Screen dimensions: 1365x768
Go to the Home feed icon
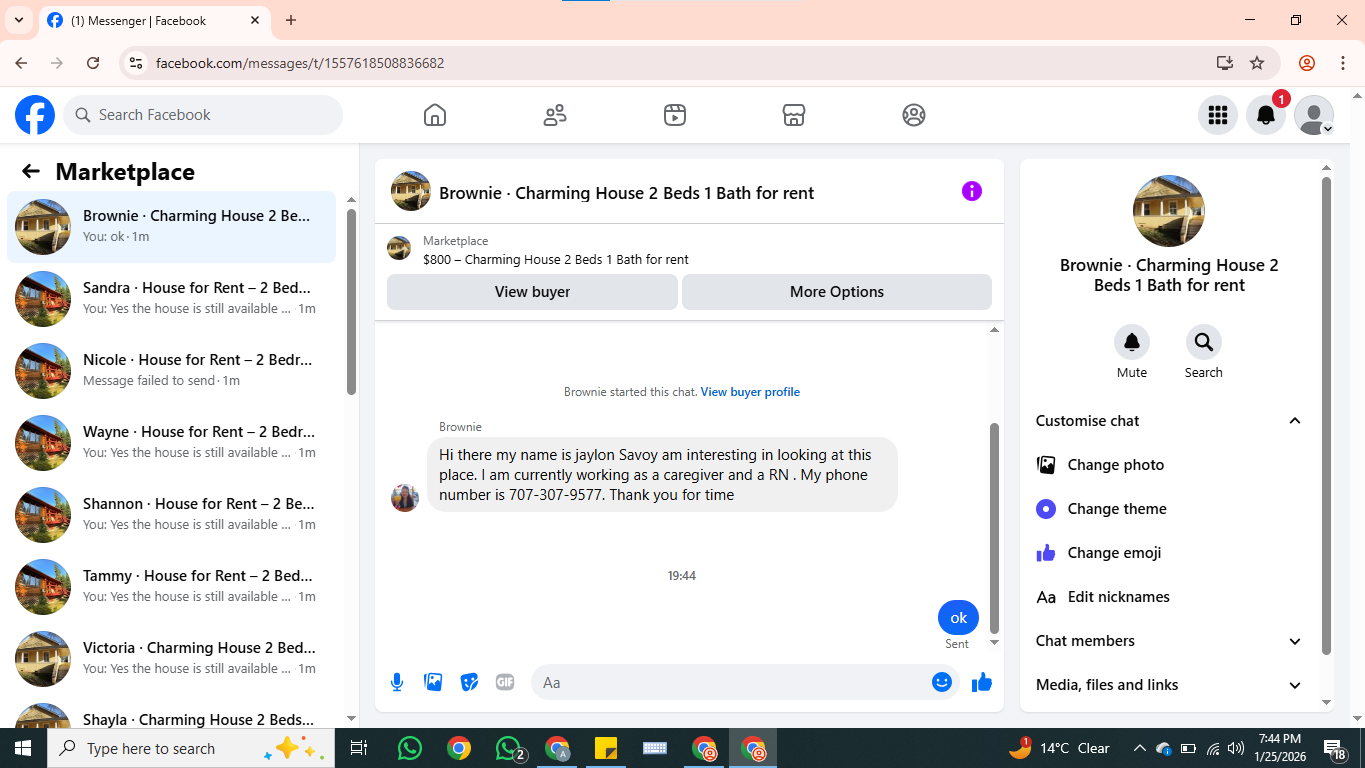(x=435, y=115)
